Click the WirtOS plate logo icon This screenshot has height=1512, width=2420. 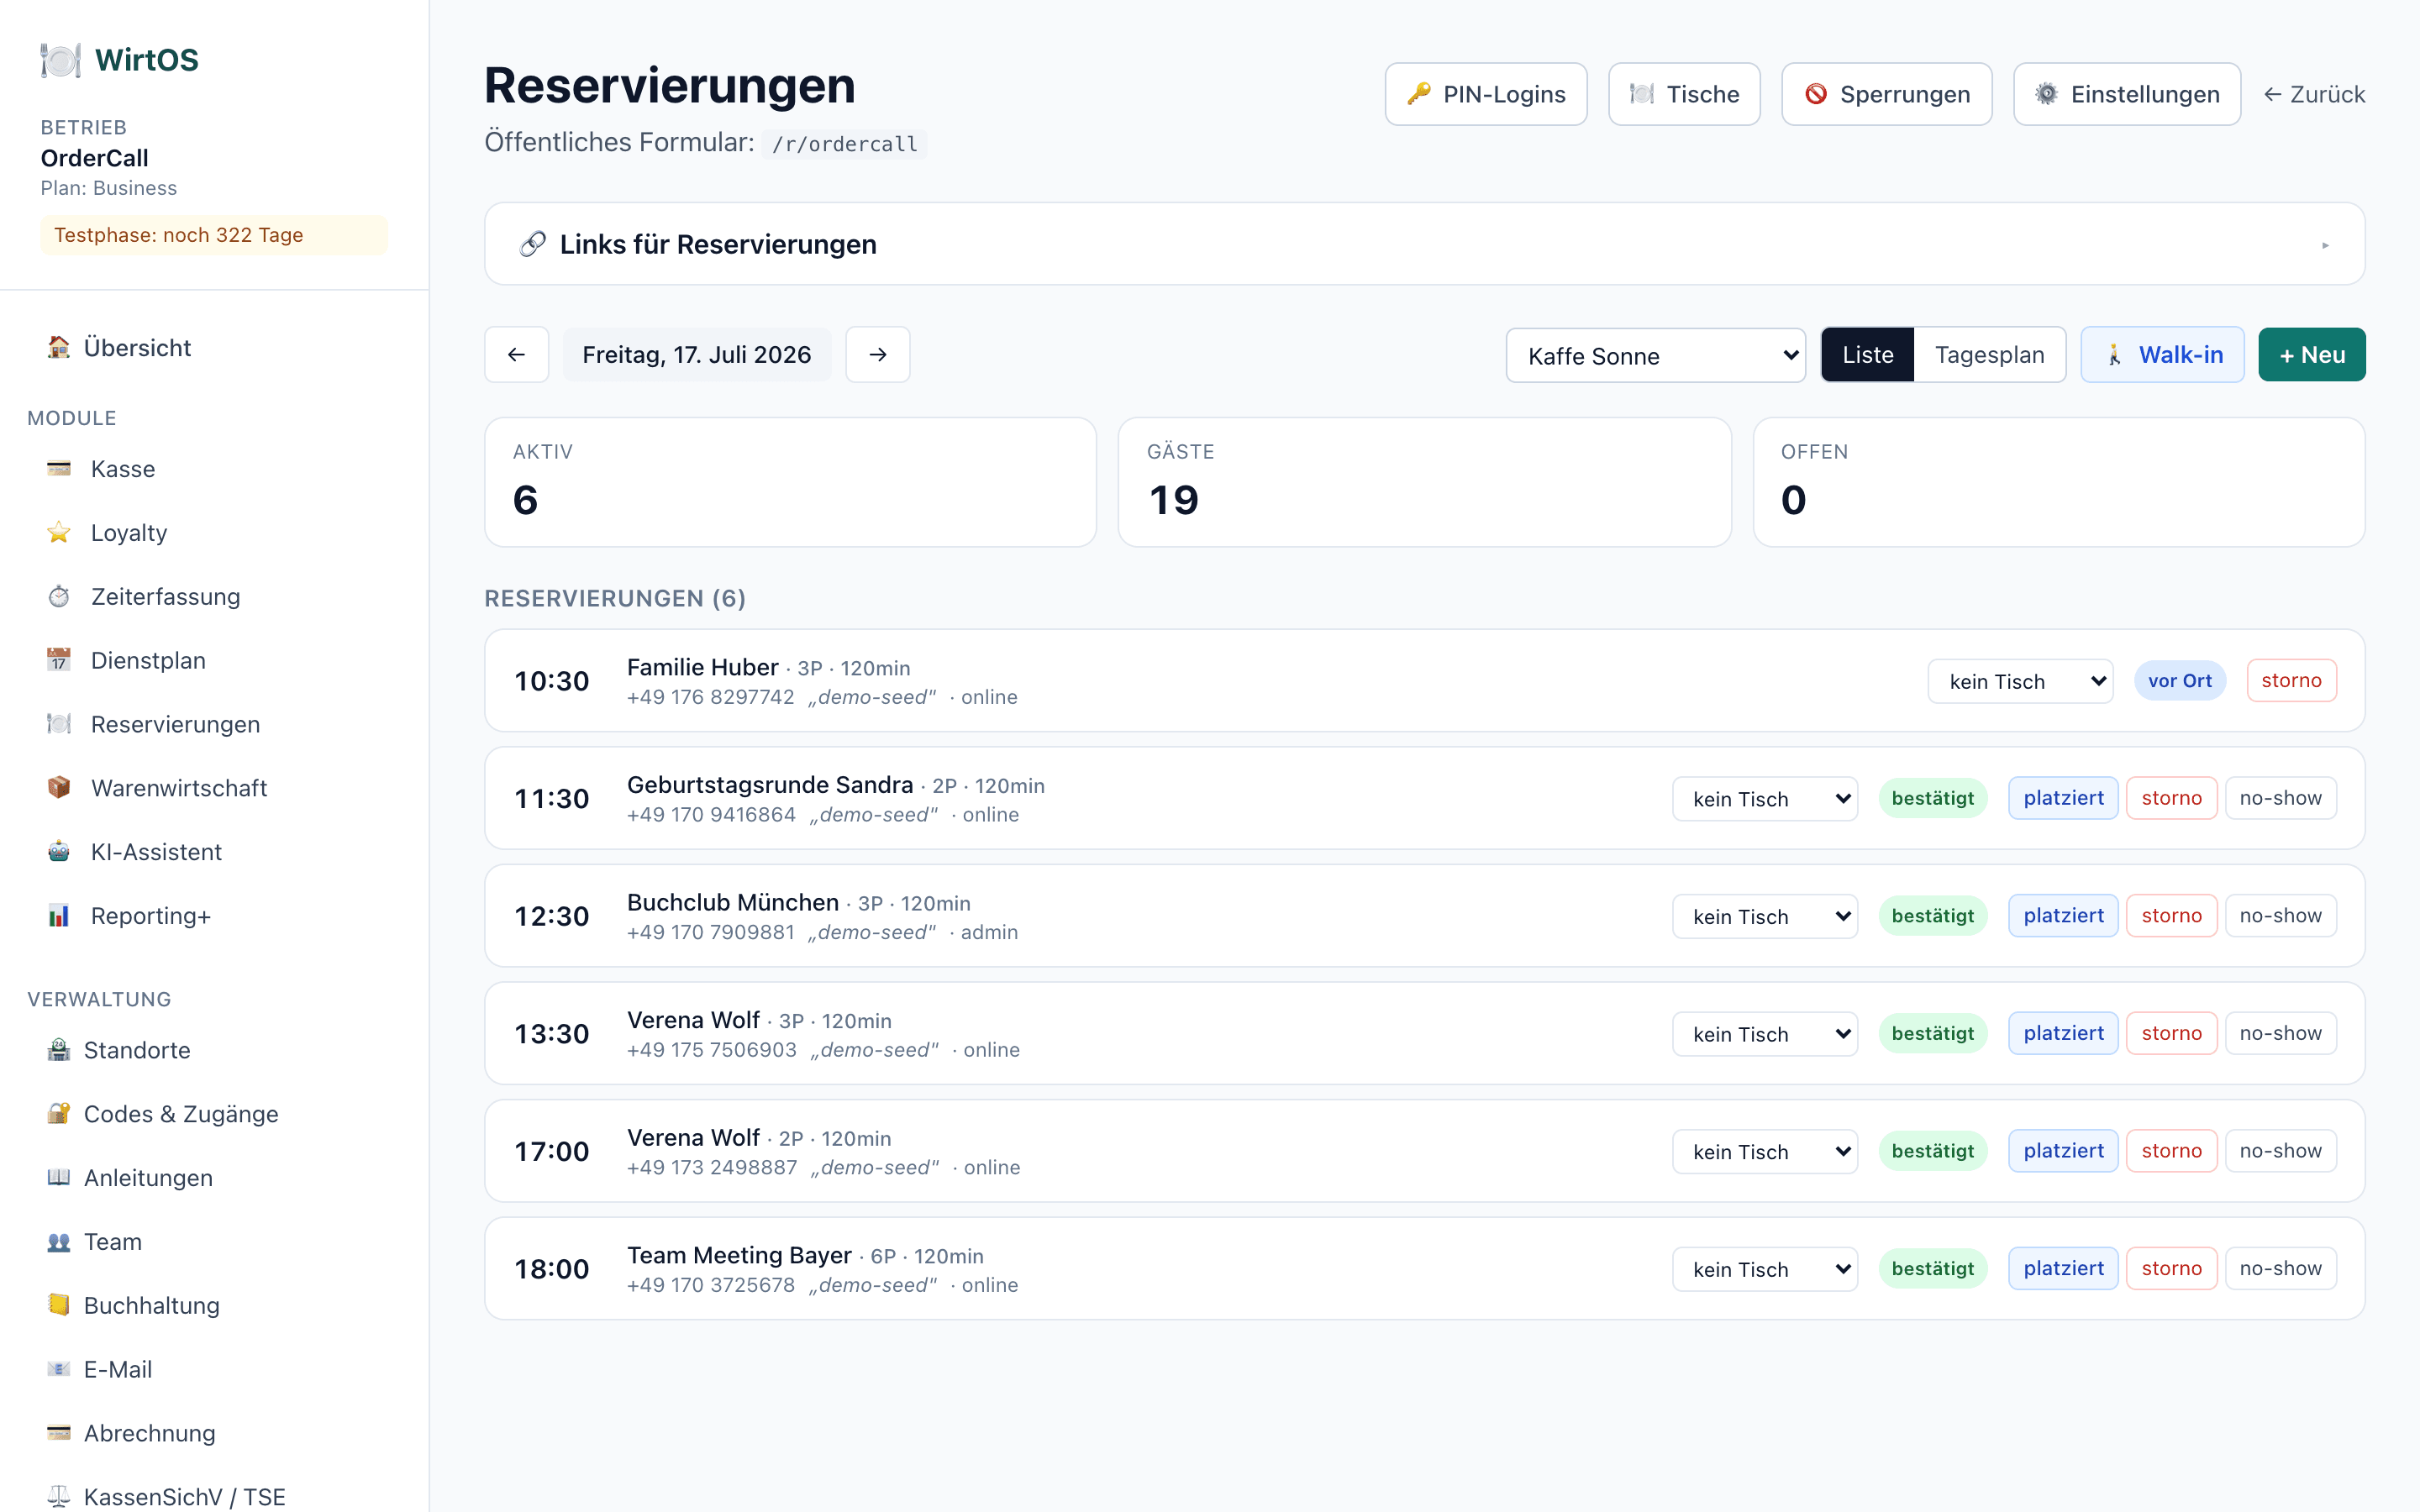click(x=60, y=60)
